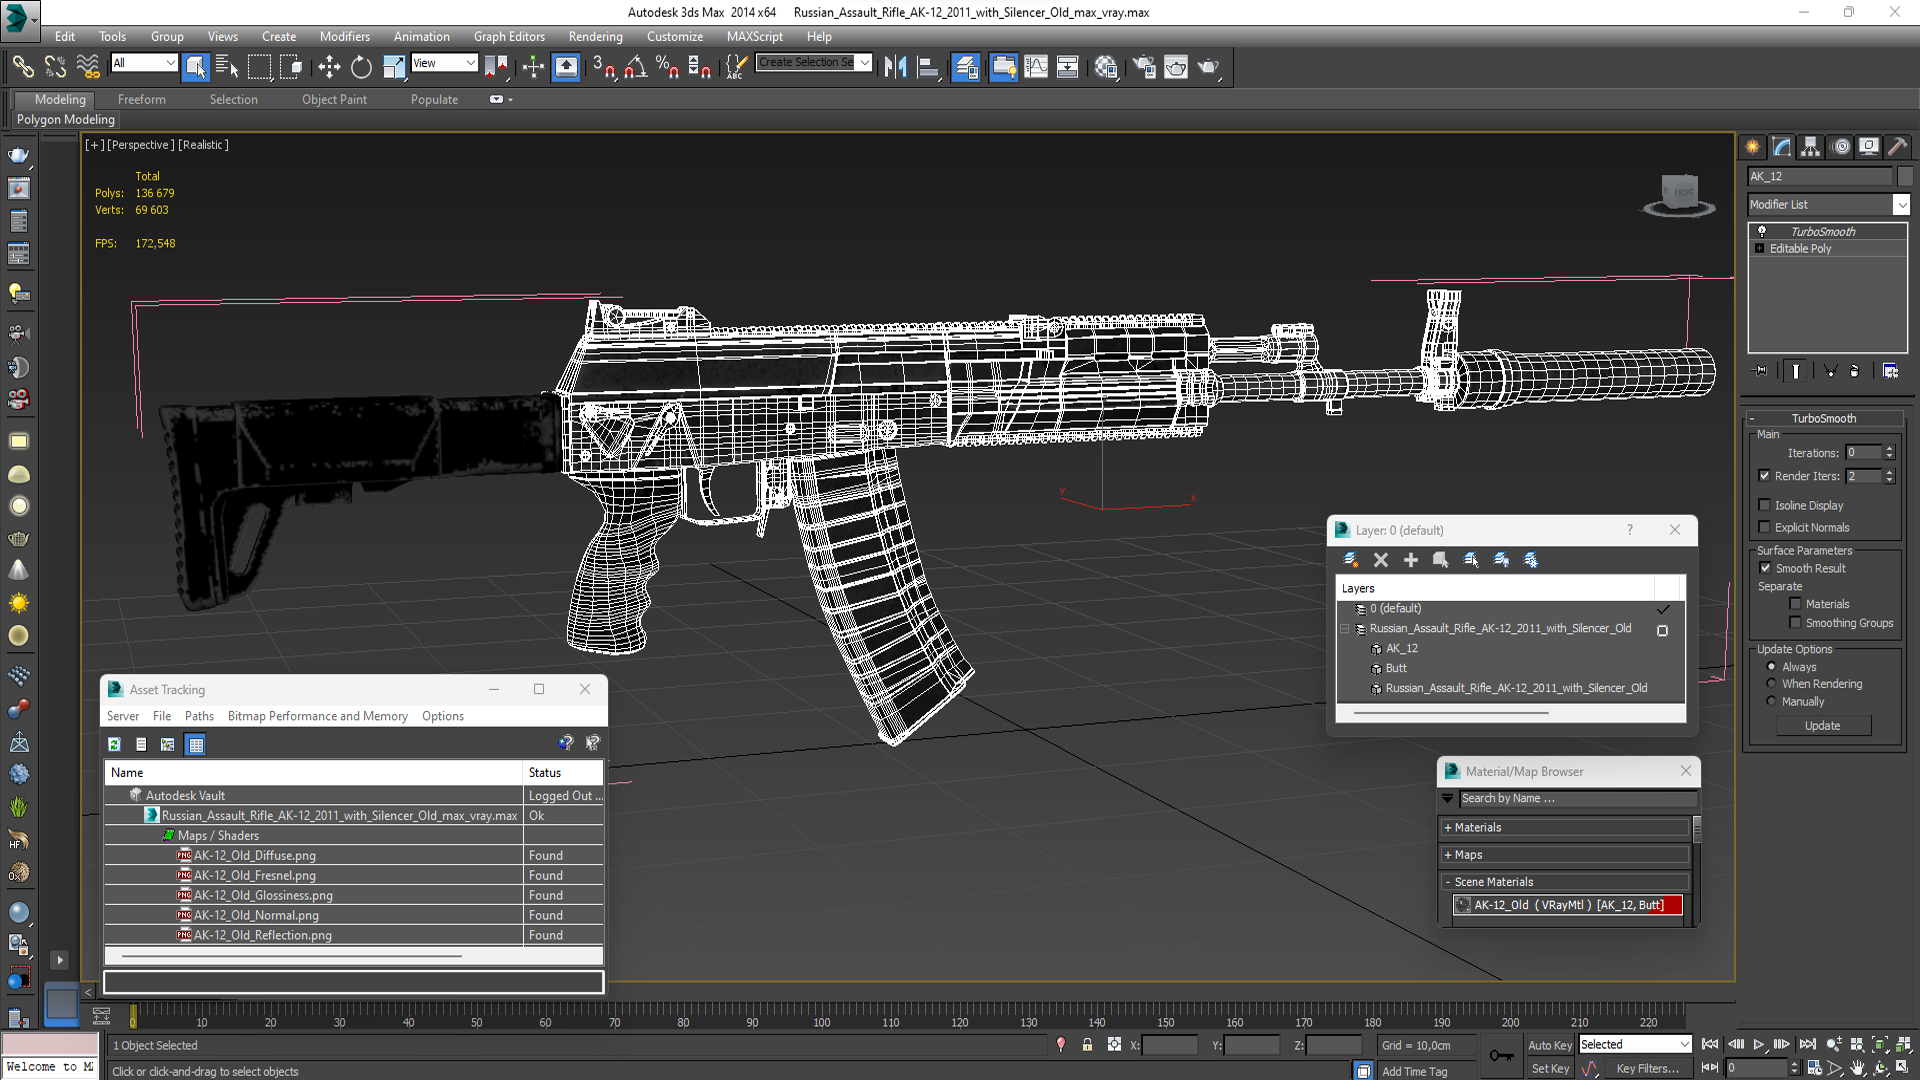
Task: Click Go to Start playback control
Action: (1710, 1044)
